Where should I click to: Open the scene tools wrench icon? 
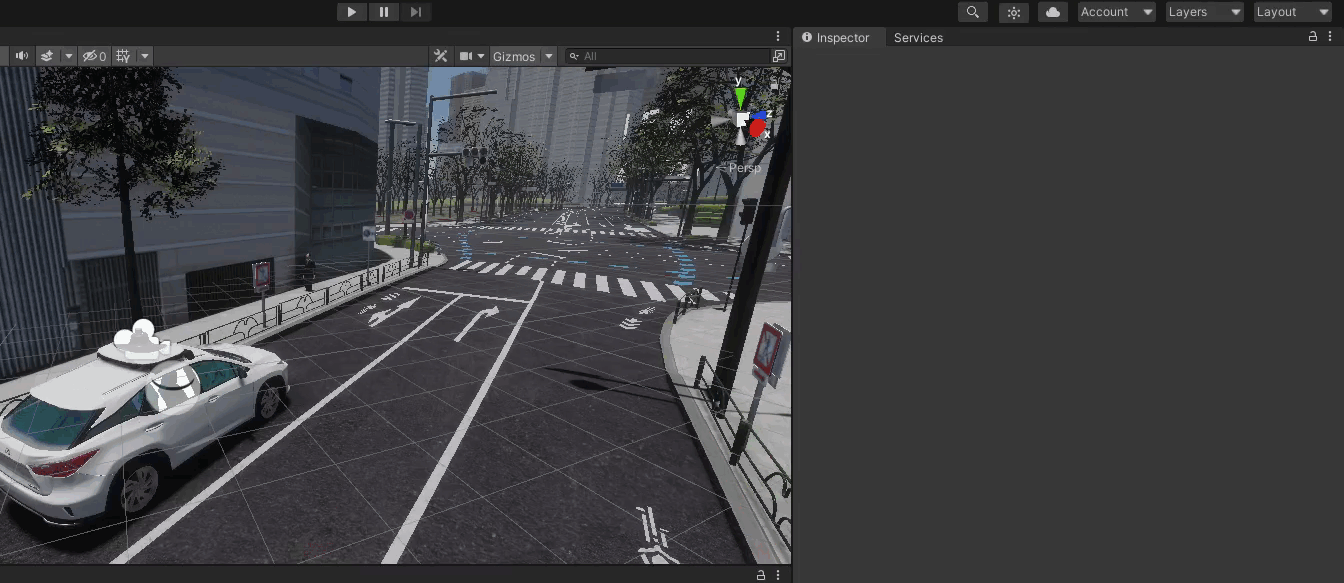(440, 56)
